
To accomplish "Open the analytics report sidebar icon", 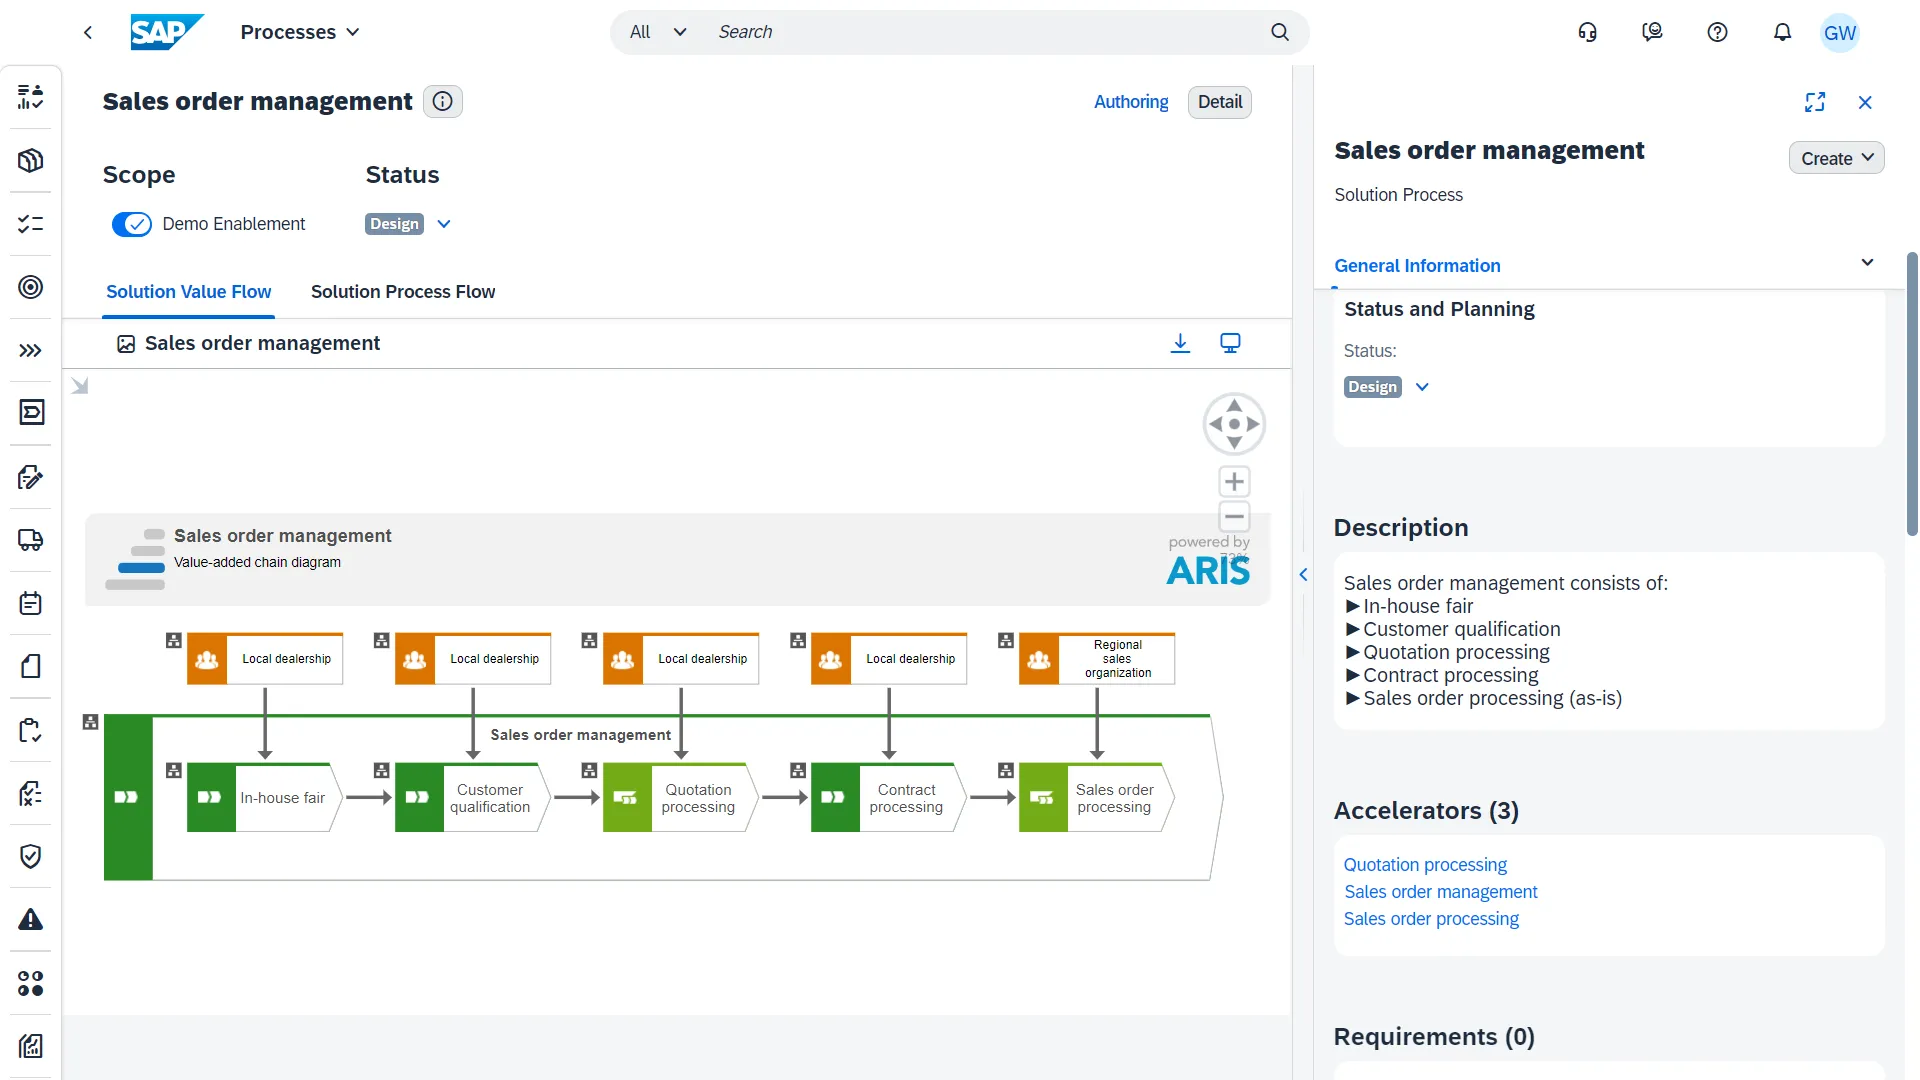I will [x=31, y=1046].
